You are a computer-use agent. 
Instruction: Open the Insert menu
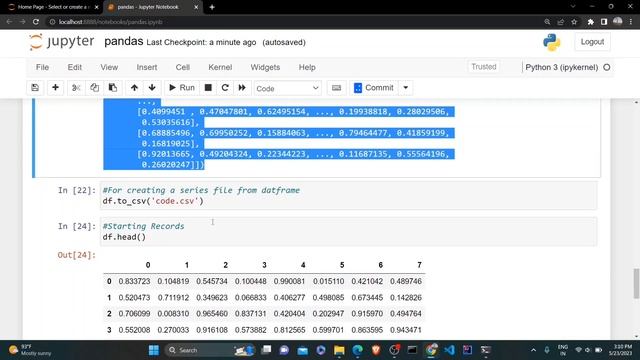147,67
